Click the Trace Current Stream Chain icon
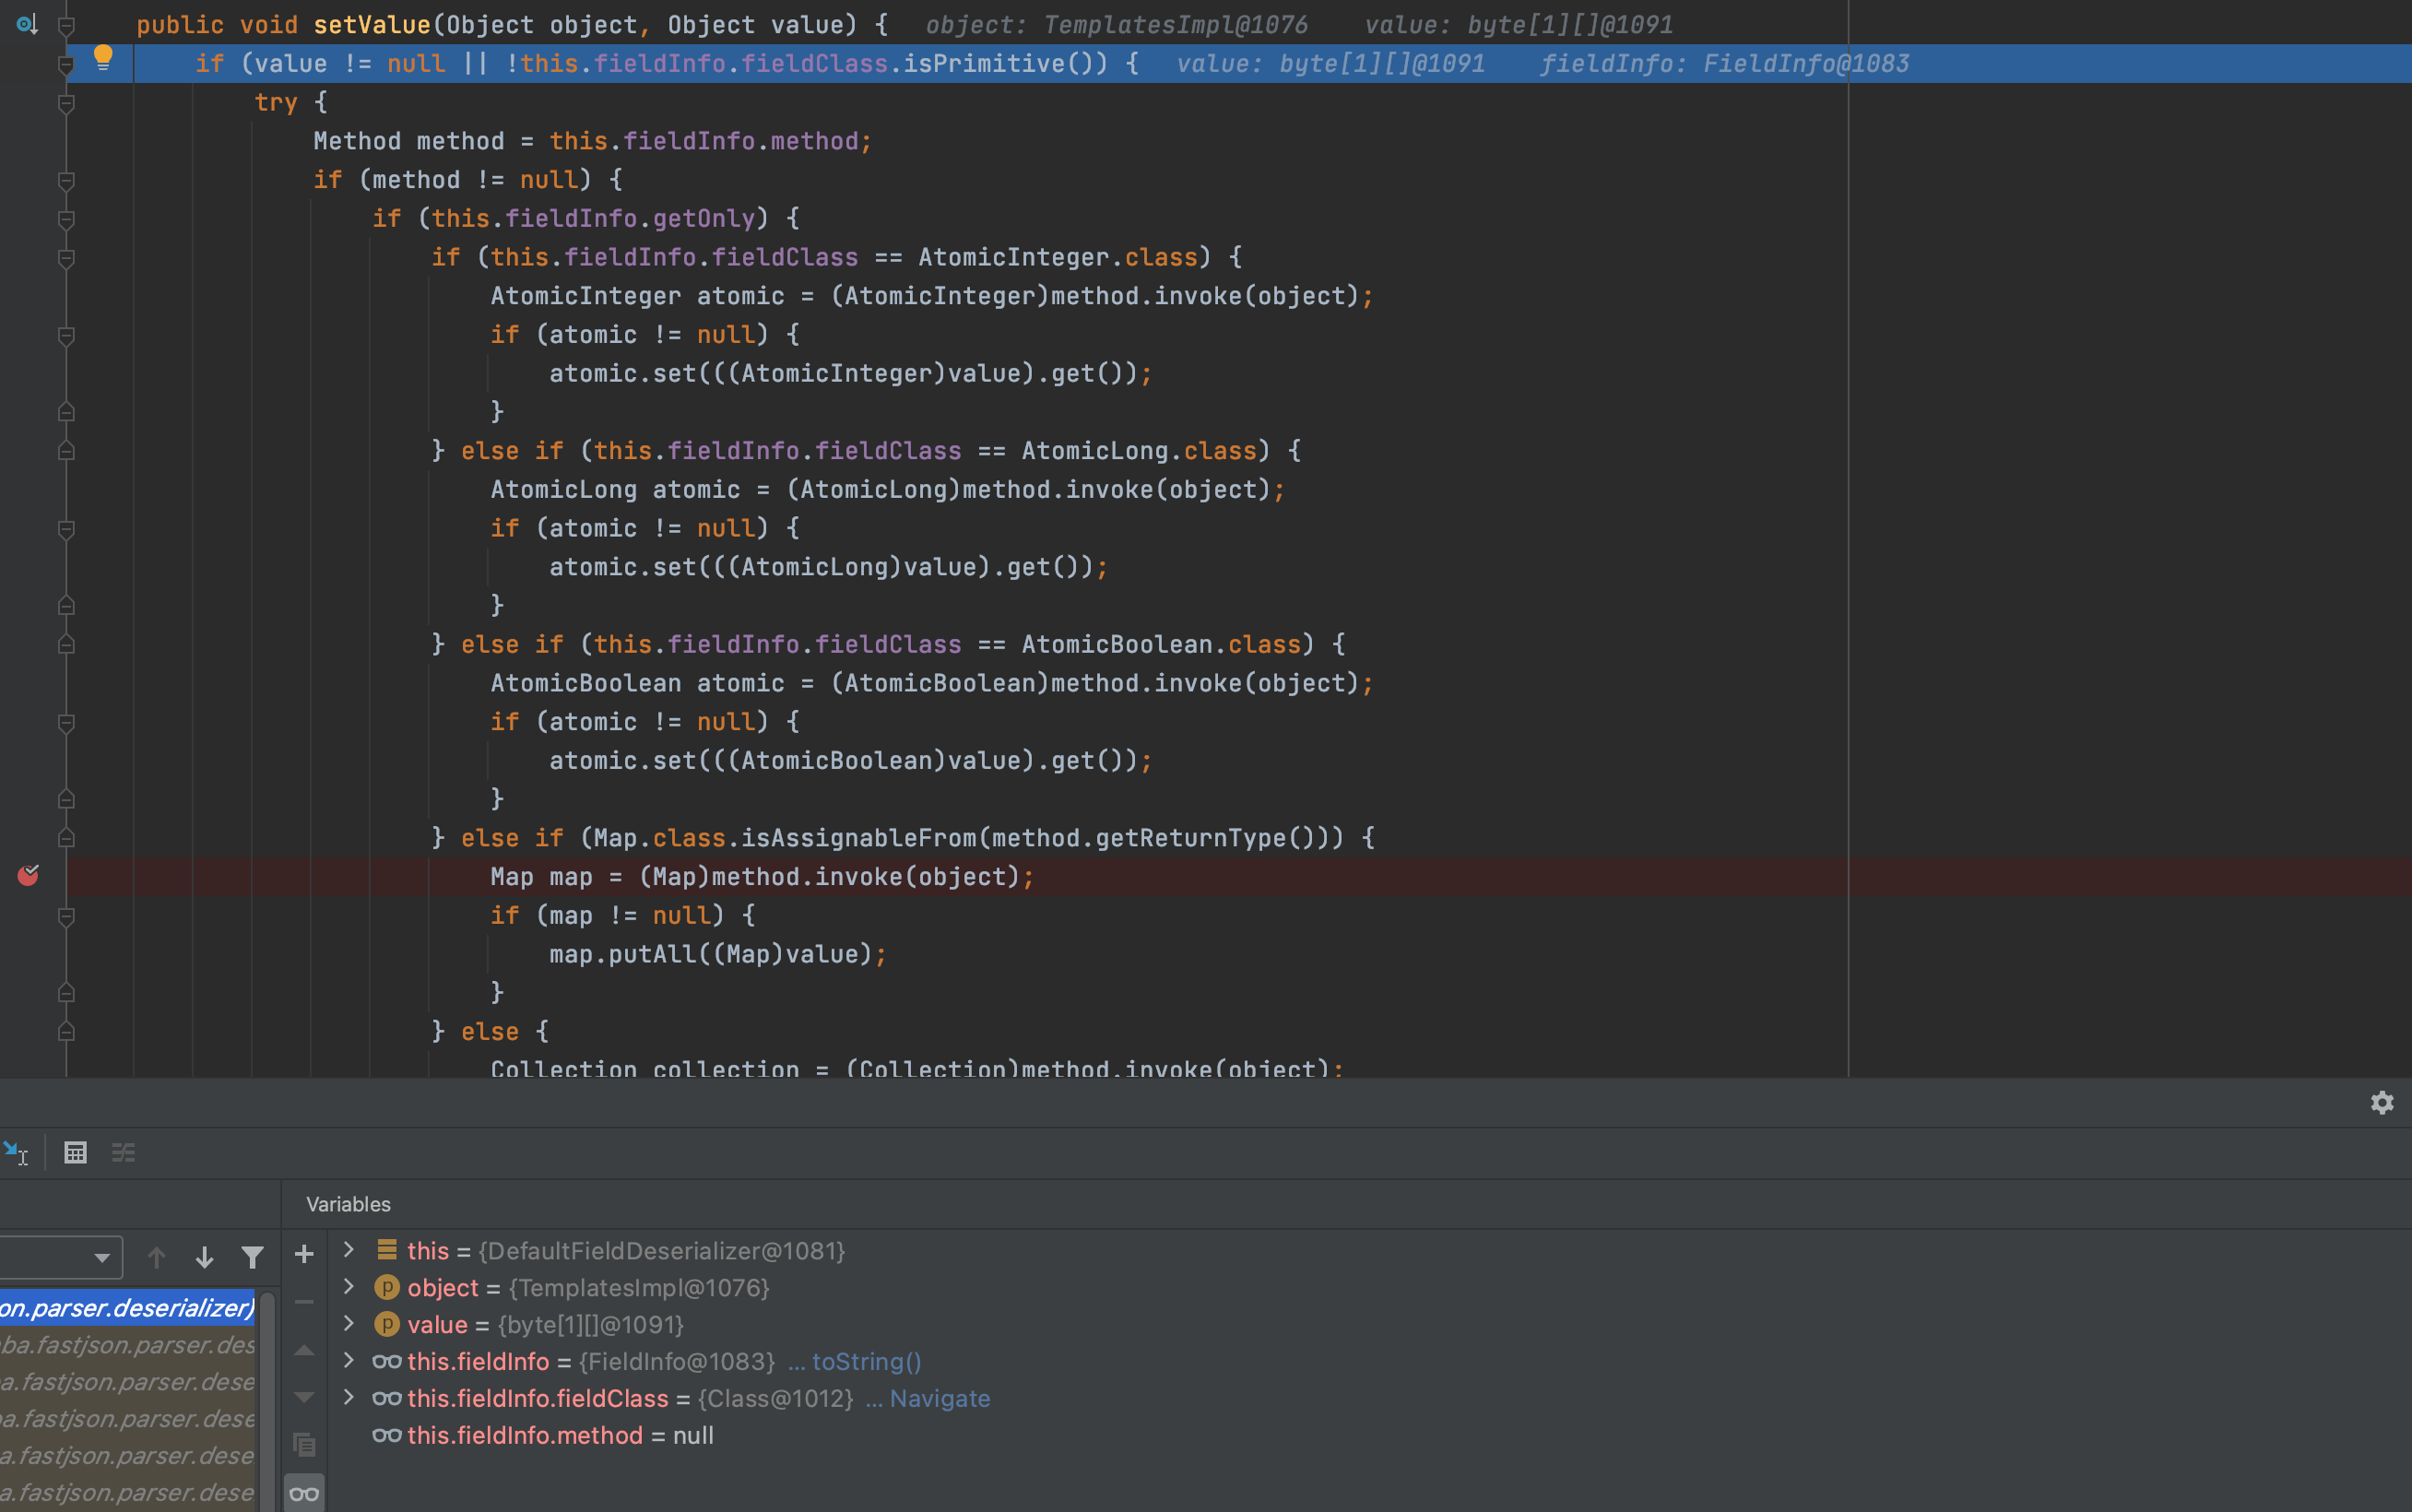The height and width of the screenshot is (1512, 2412). 123,1153
